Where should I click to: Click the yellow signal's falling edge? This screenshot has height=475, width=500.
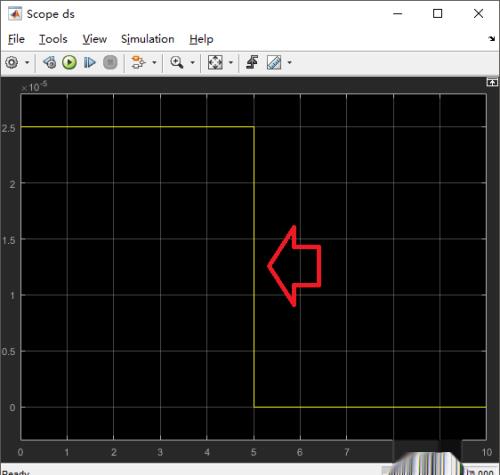(254, 267)
